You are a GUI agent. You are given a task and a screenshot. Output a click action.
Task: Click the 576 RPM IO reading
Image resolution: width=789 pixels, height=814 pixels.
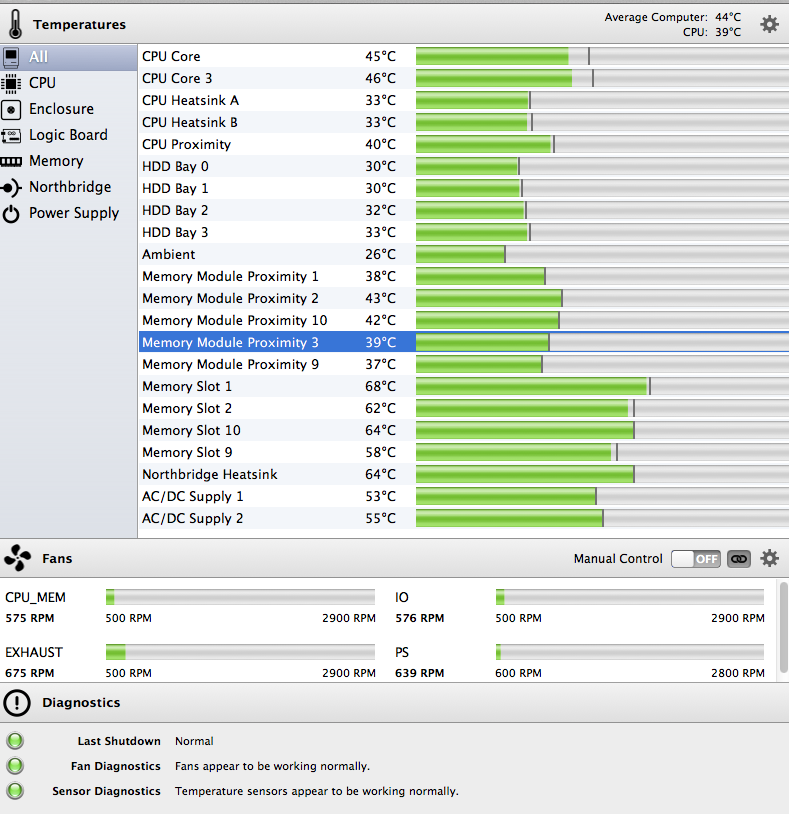(x=419, y=618)
